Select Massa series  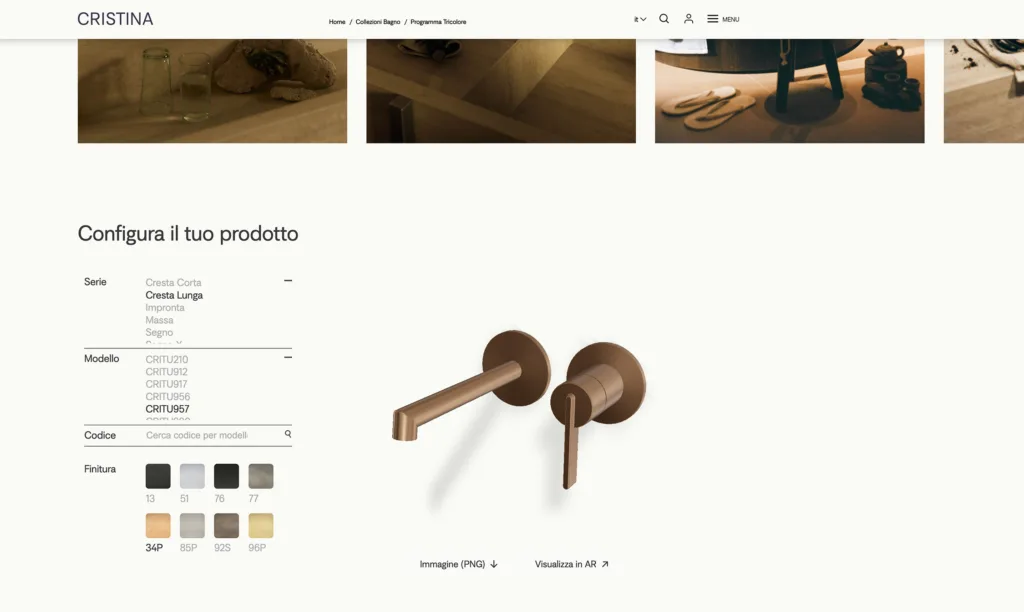point(159,319)
